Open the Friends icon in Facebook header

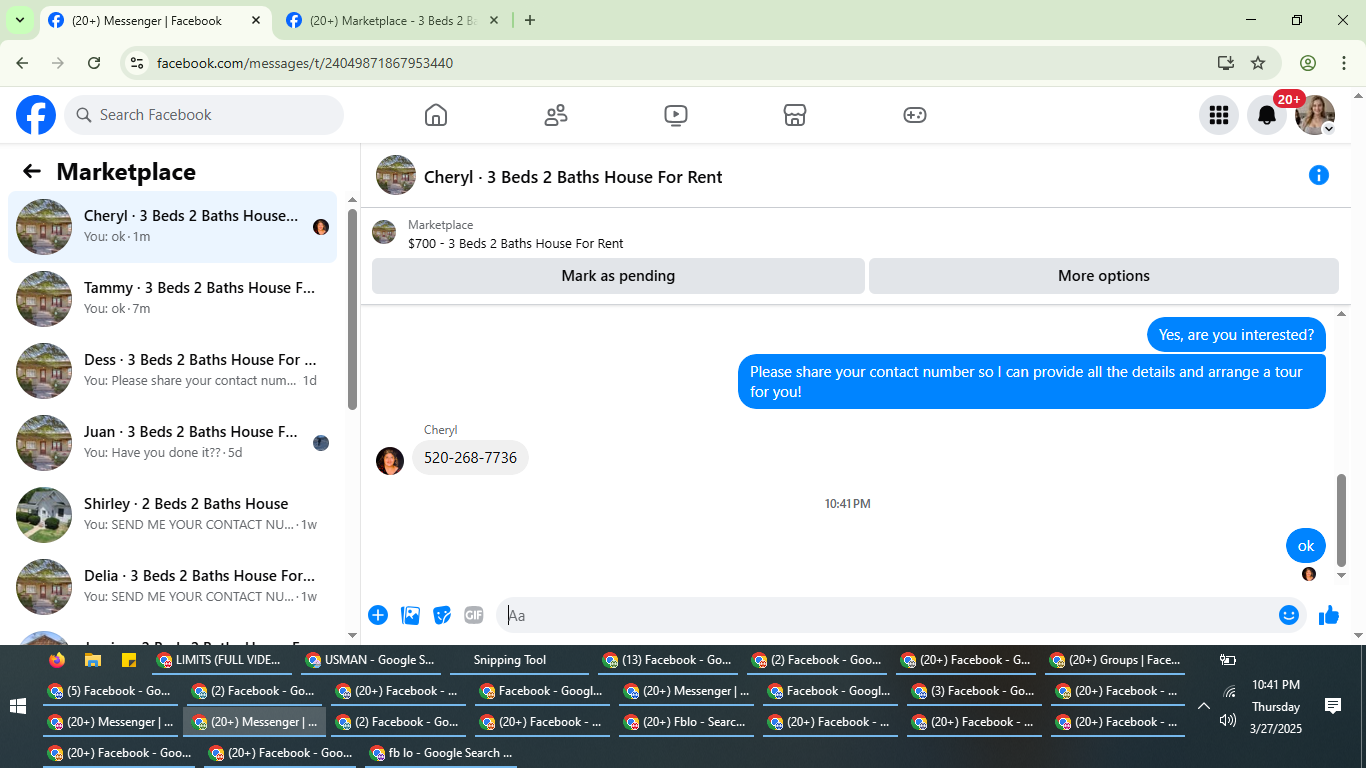coord(556,115)
